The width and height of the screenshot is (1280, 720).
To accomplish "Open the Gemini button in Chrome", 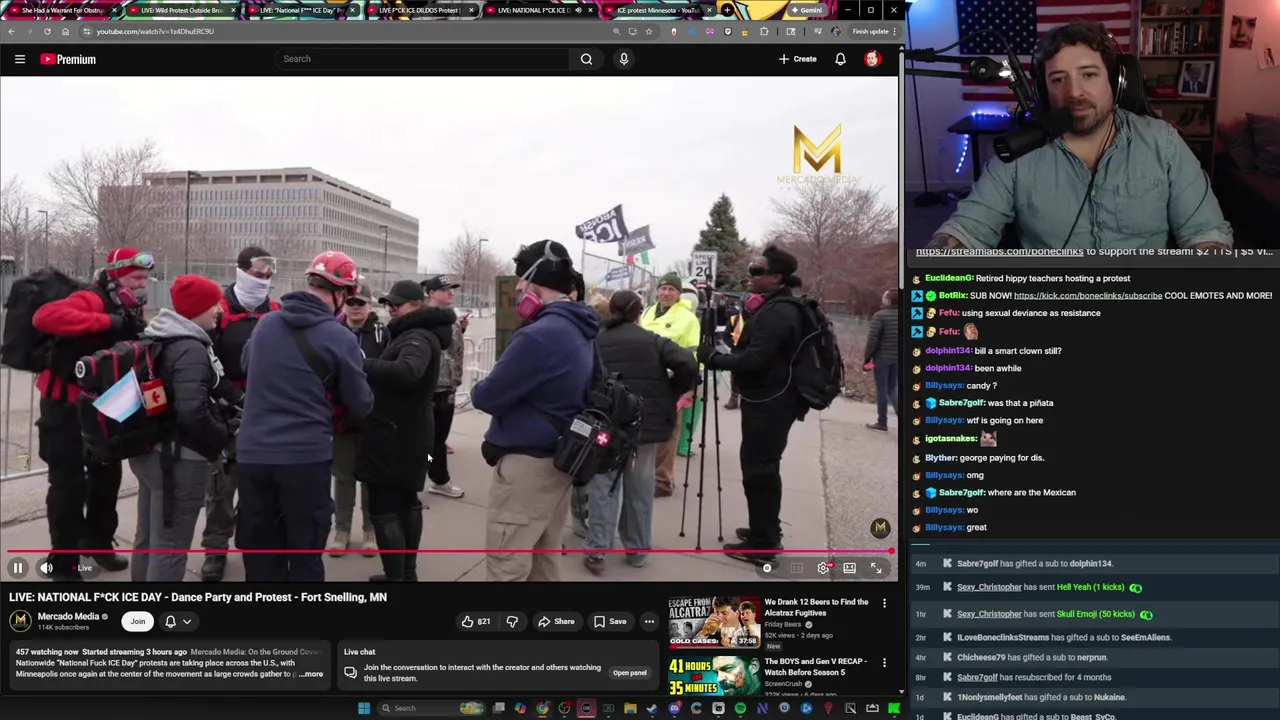I will point(805,10).
